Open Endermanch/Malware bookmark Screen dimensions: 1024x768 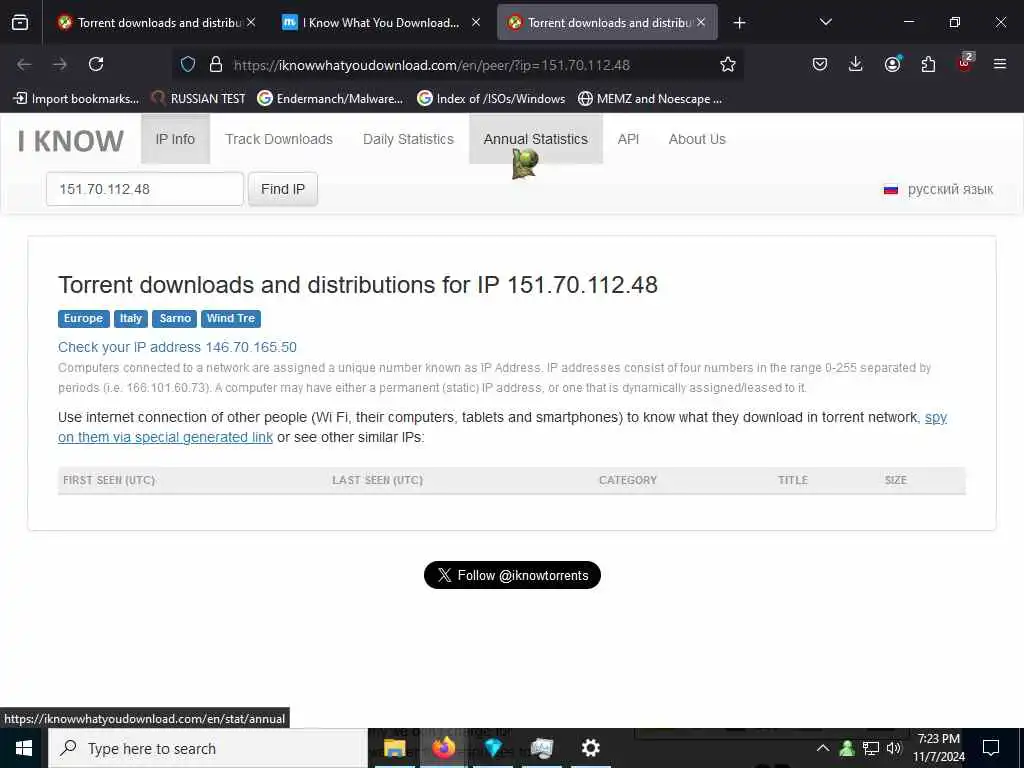330,99
